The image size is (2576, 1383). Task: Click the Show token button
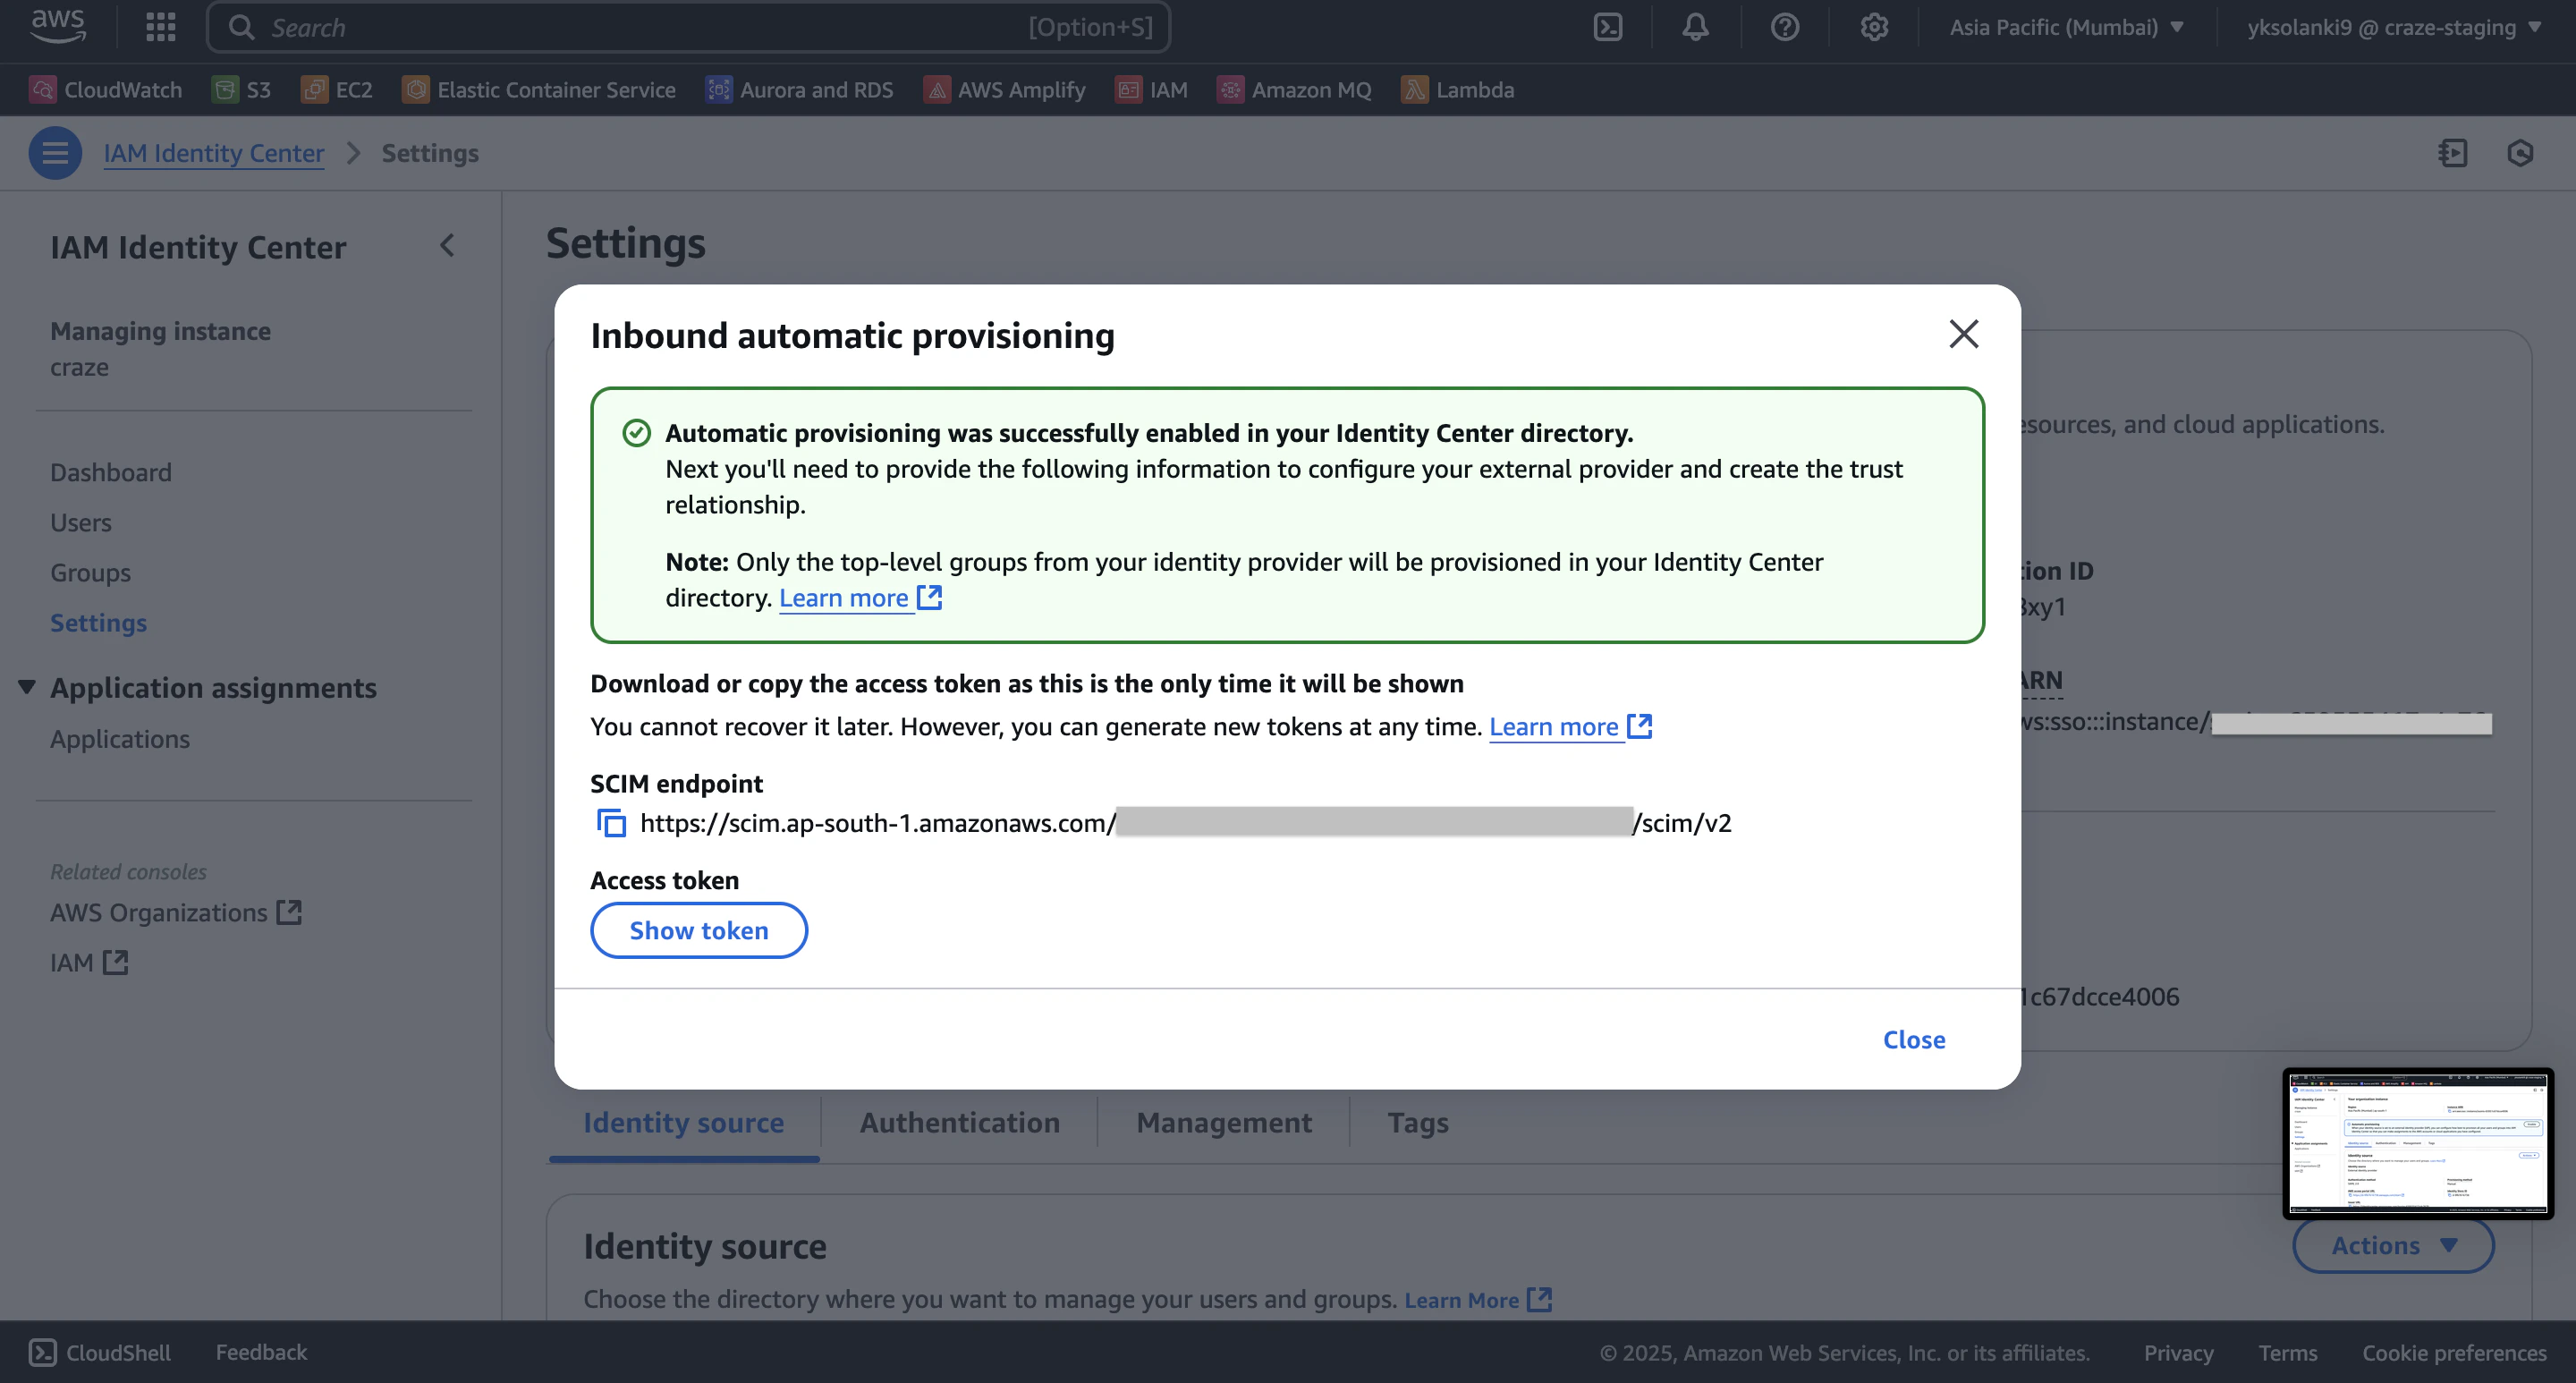698,930
